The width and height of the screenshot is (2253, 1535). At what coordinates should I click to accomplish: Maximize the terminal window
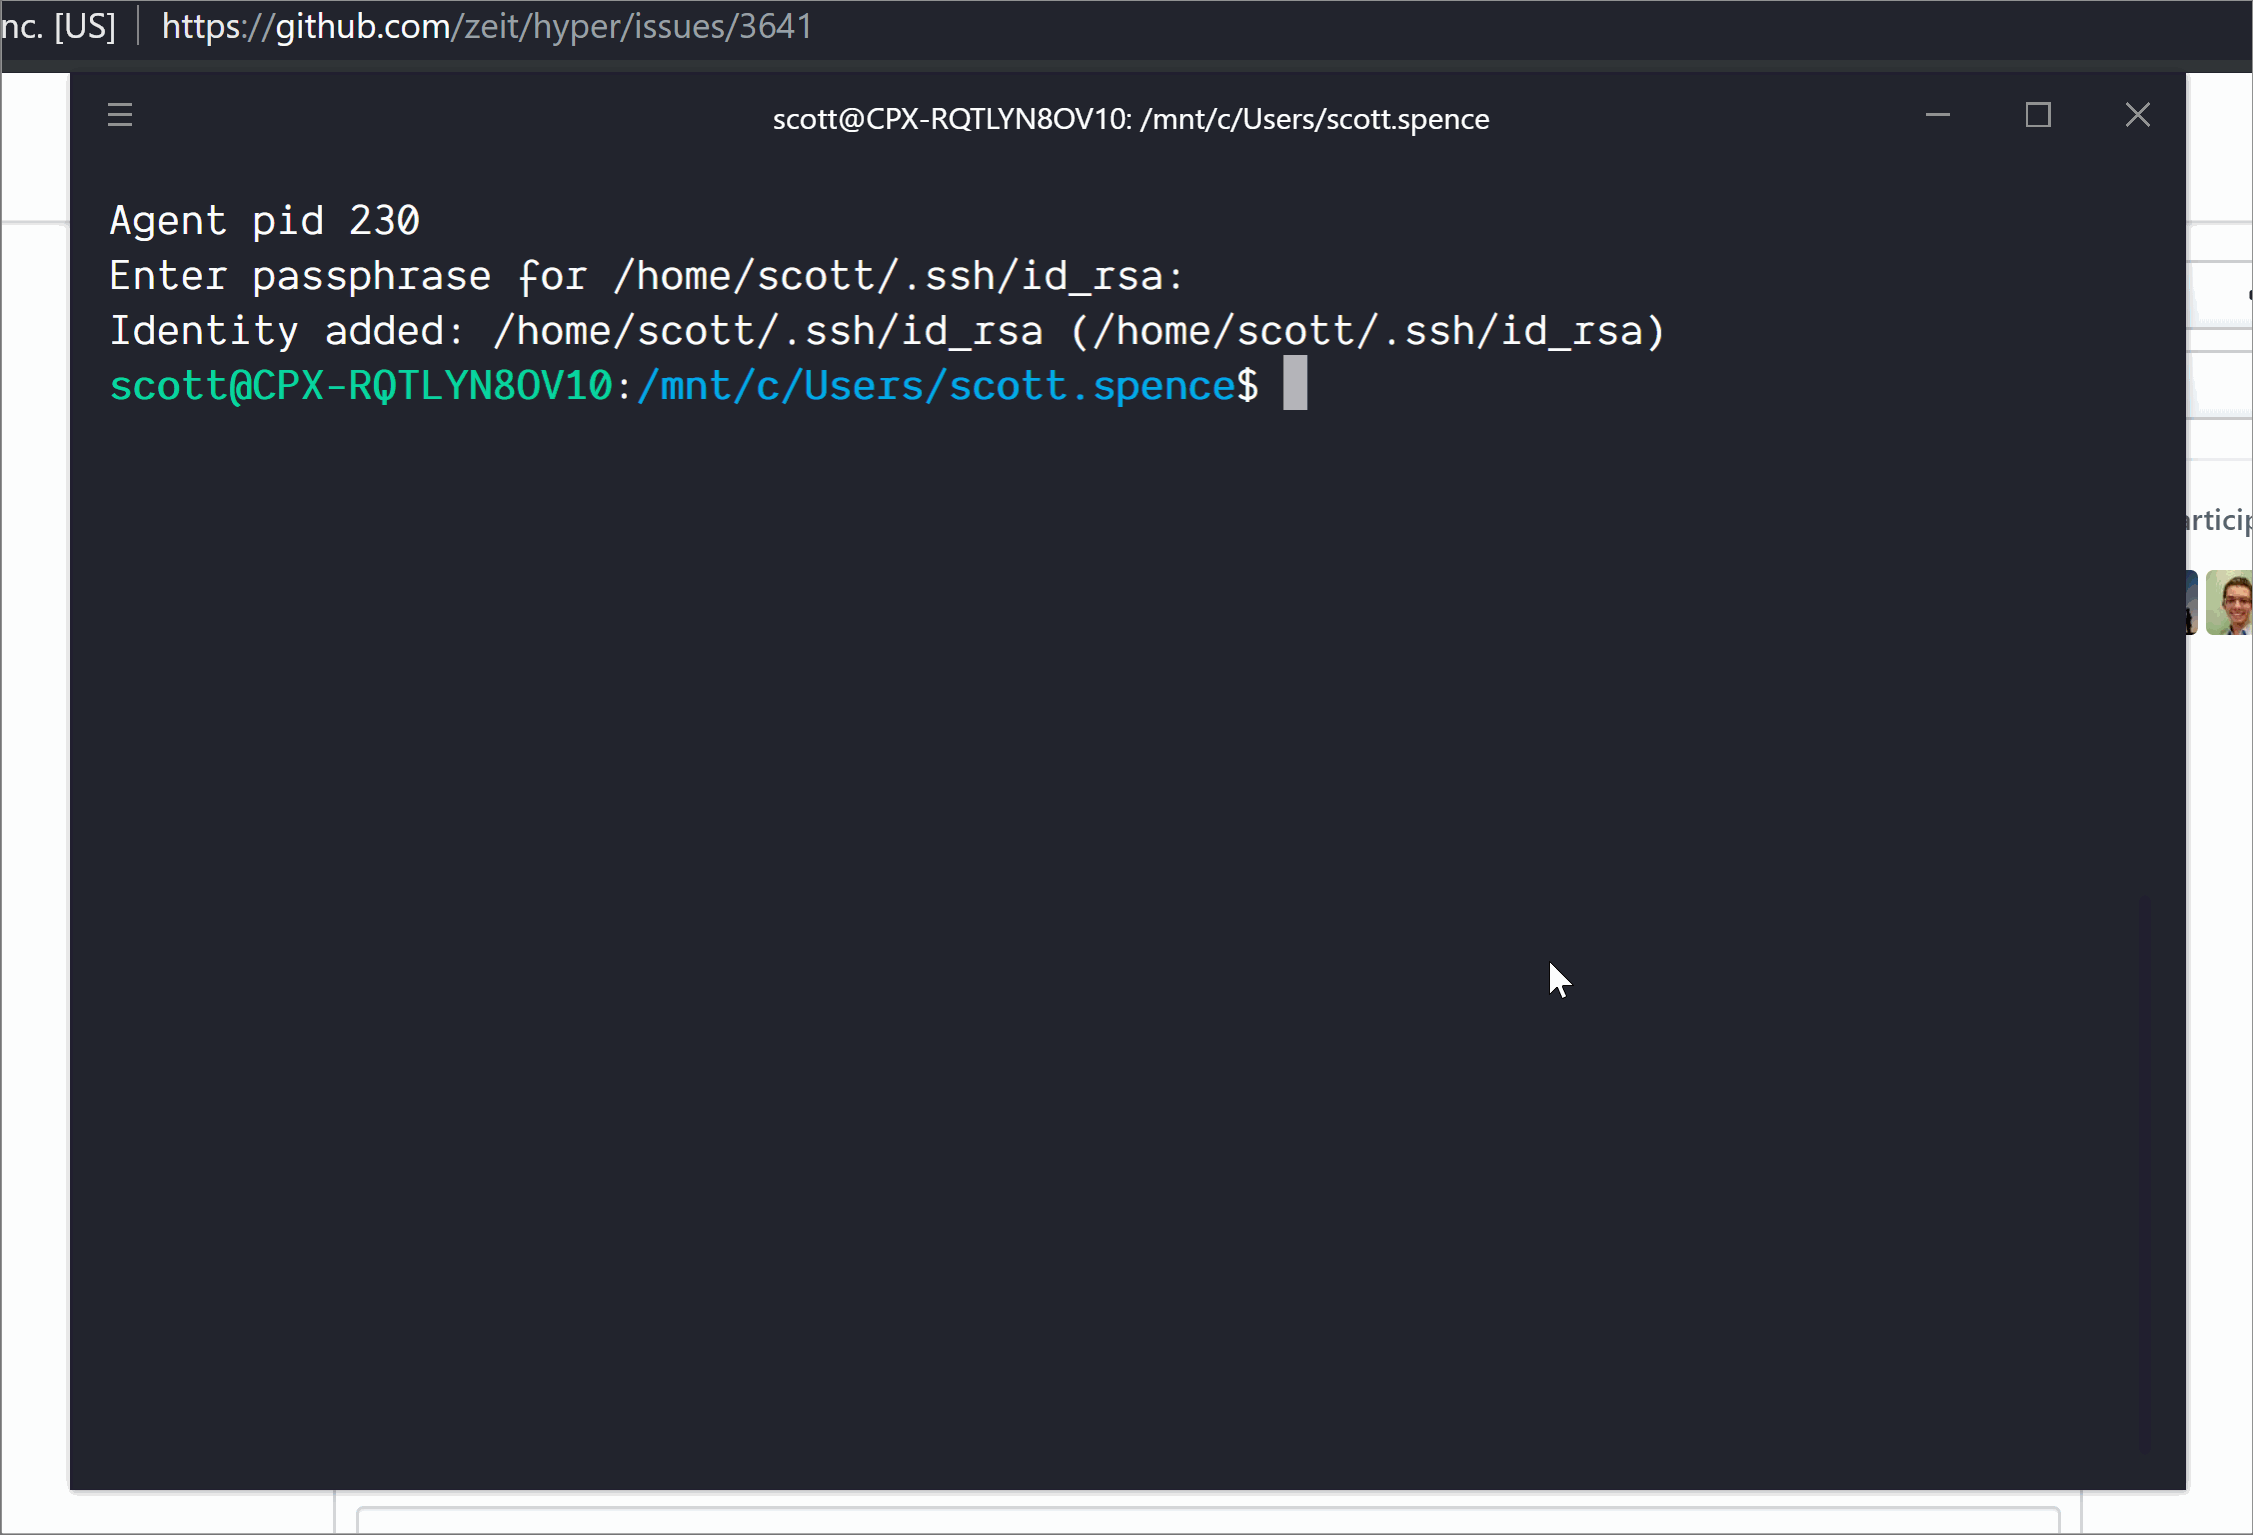(2039, 114)
